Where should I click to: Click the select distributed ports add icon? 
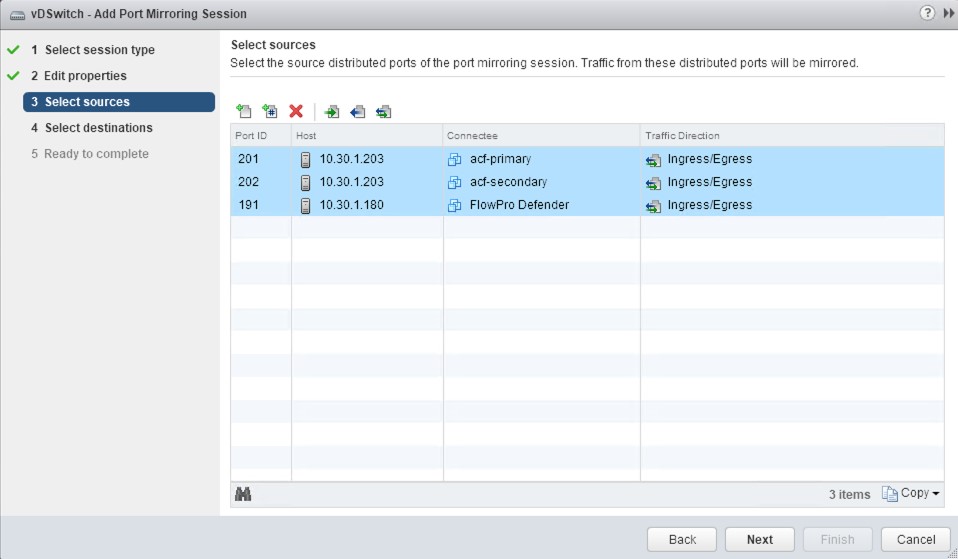click(x=243, y=111)
